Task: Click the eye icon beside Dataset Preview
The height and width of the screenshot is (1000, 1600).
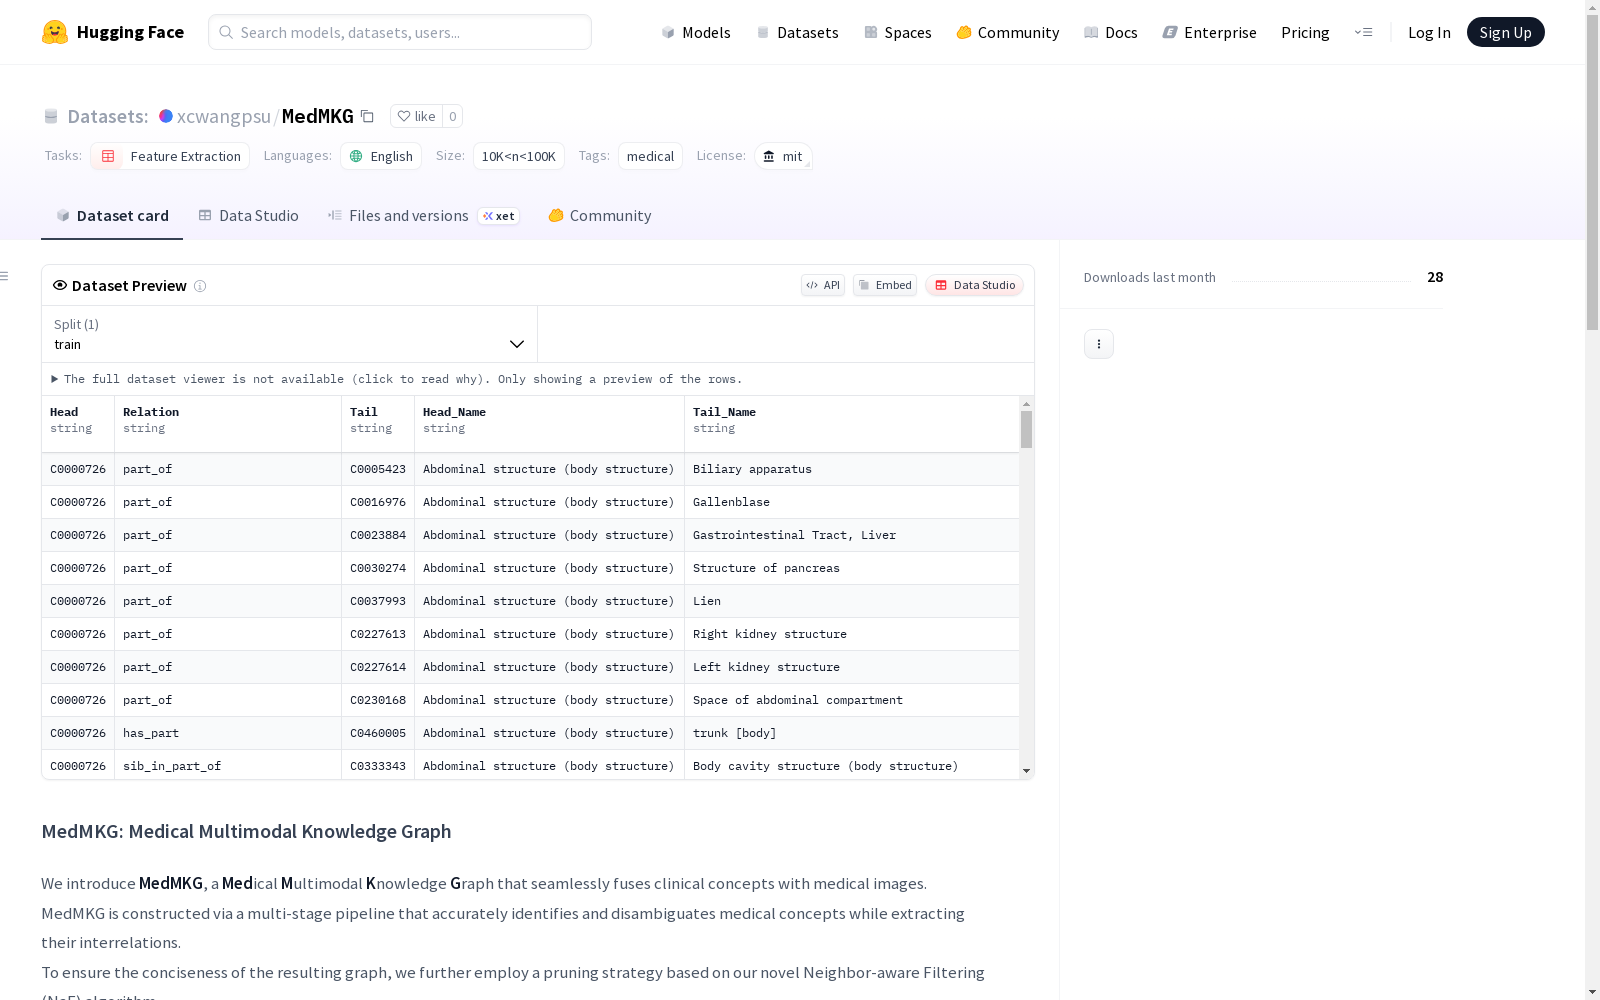Action: point(60,285)
